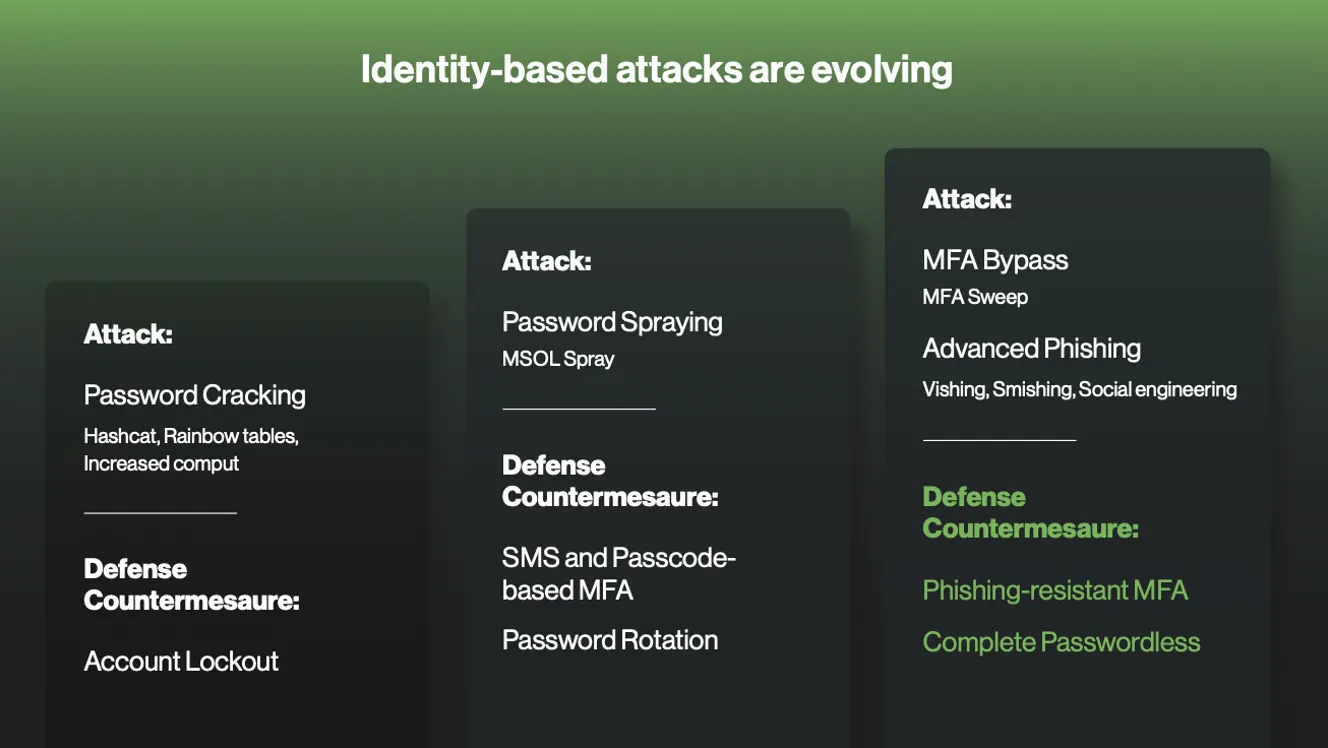Viewport: 1328px width, 748px height.
Task: Click the "Hashcat, Rainbow tables" subtitle text
Action: click(191, 437)
